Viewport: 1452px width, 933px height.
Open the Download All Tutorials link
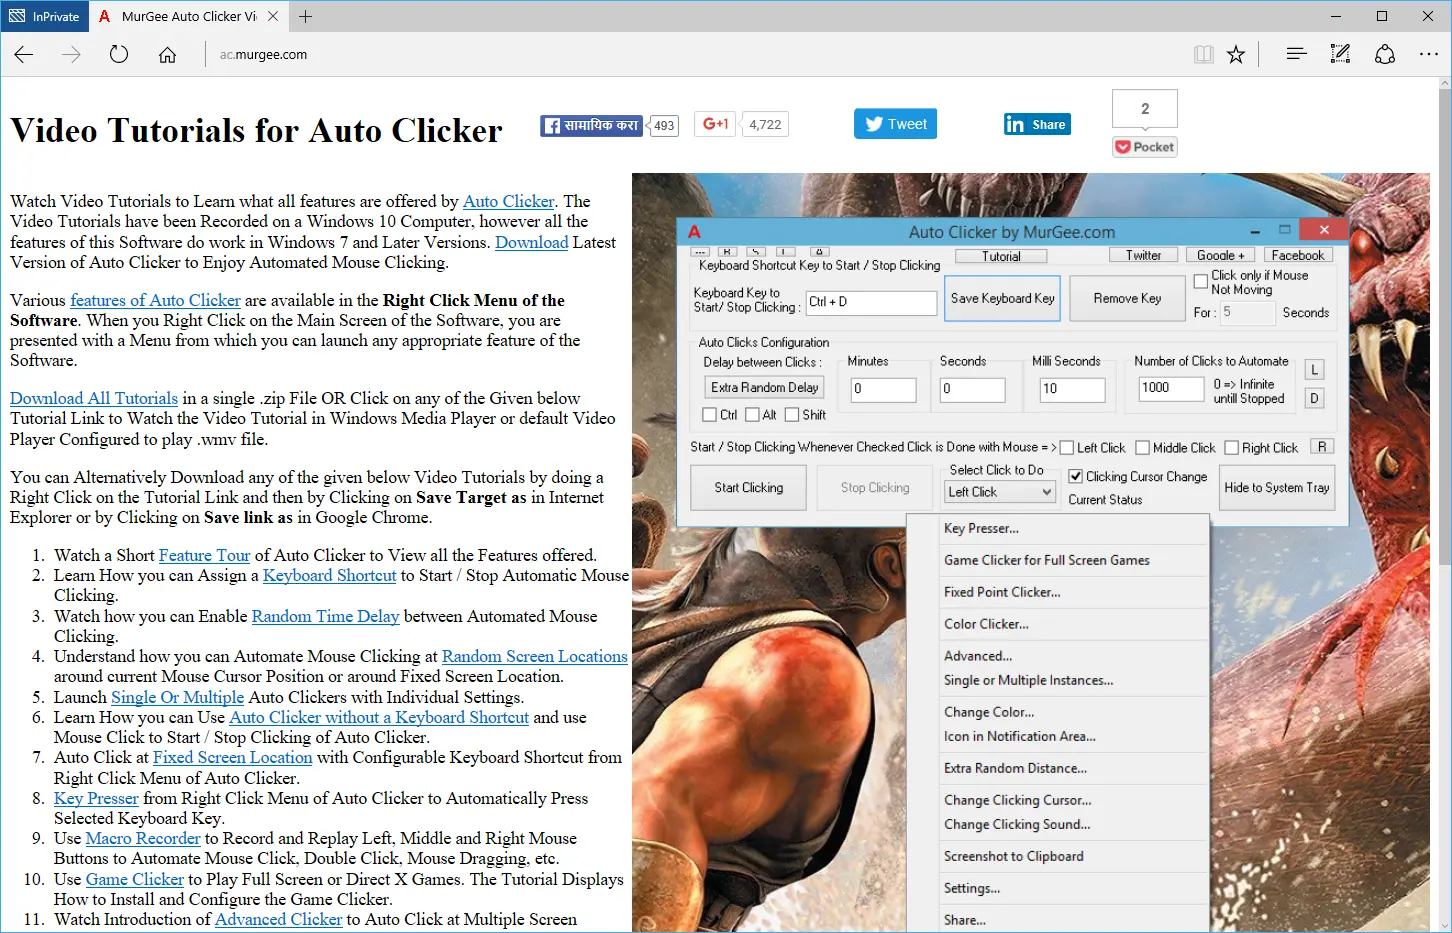point(94,398)
